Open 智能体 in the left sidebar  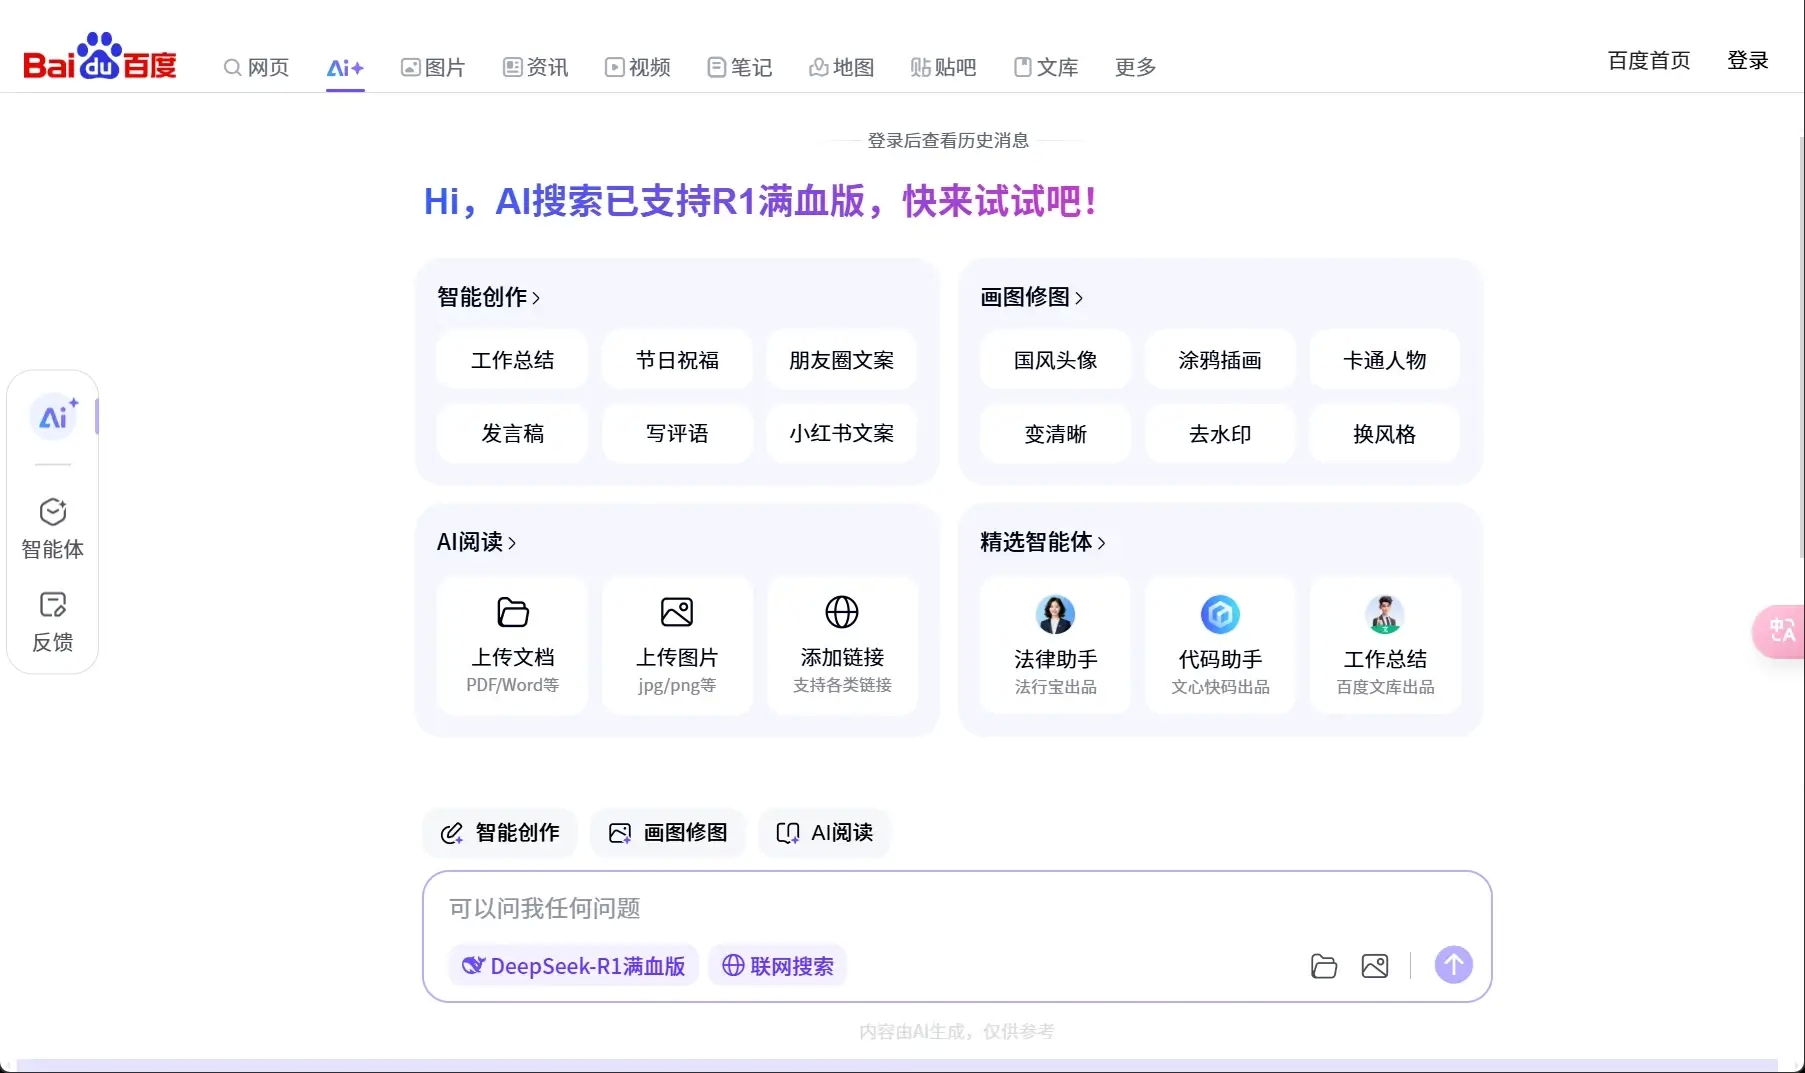click(53, 529)
